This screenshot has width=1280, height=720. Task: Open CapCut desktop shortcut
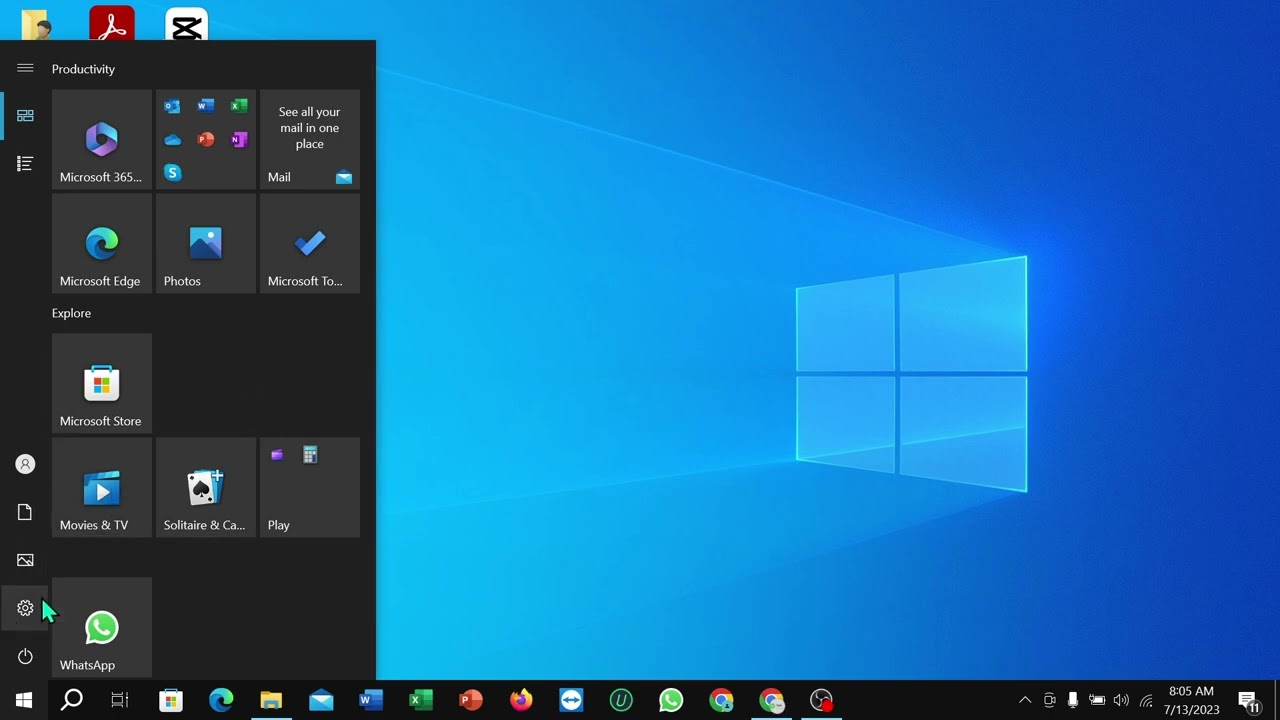(x=187, y=24)
